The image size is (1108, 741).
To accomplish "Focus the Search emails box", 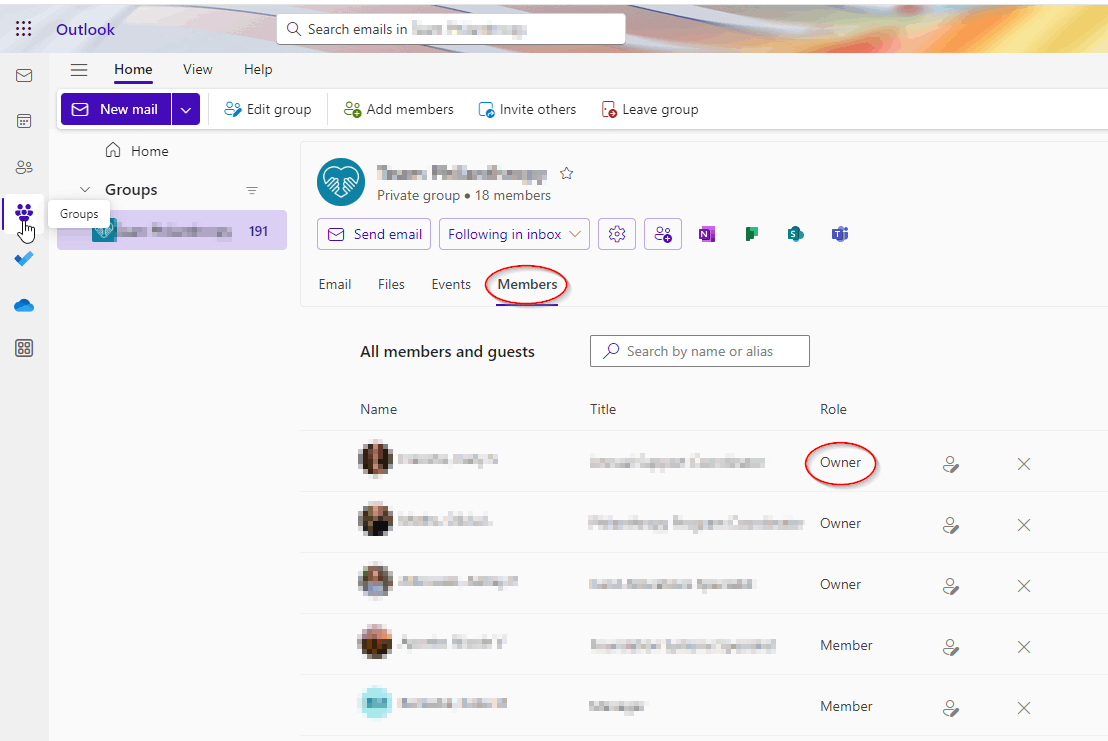I will [451, 29].
